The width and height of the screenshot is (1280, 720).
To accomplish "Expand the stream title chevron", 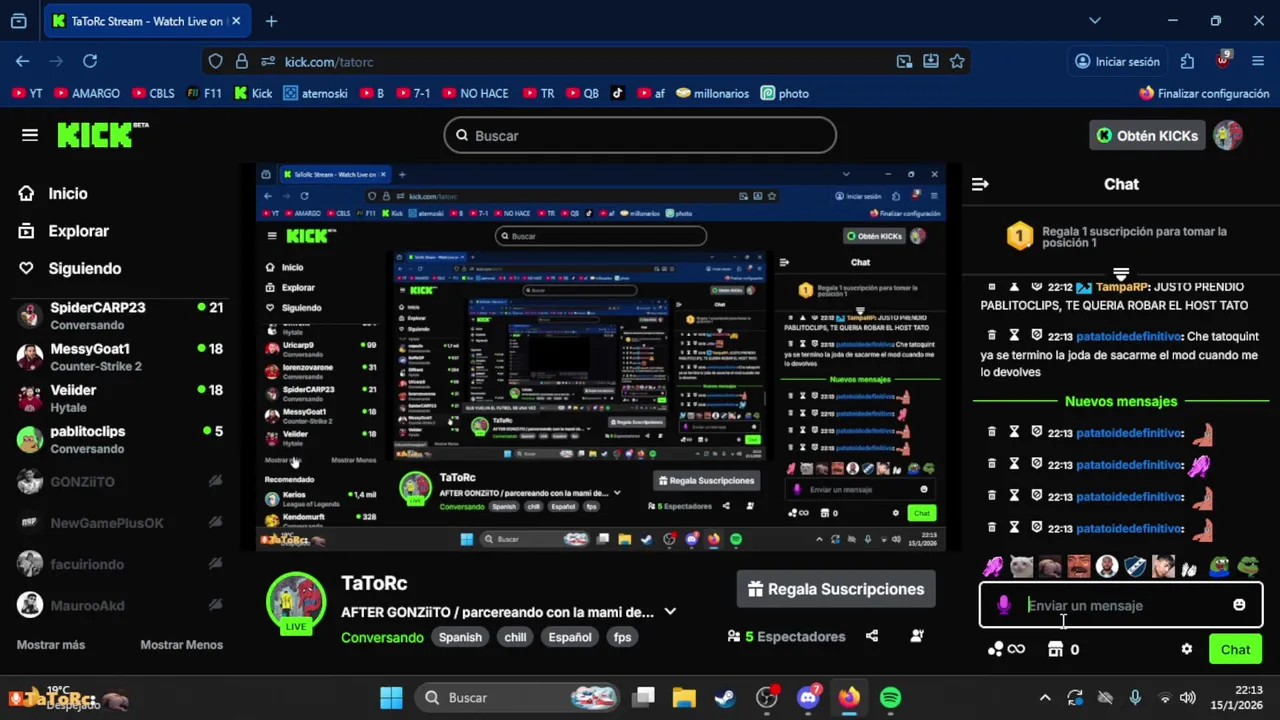I will 670,611.
